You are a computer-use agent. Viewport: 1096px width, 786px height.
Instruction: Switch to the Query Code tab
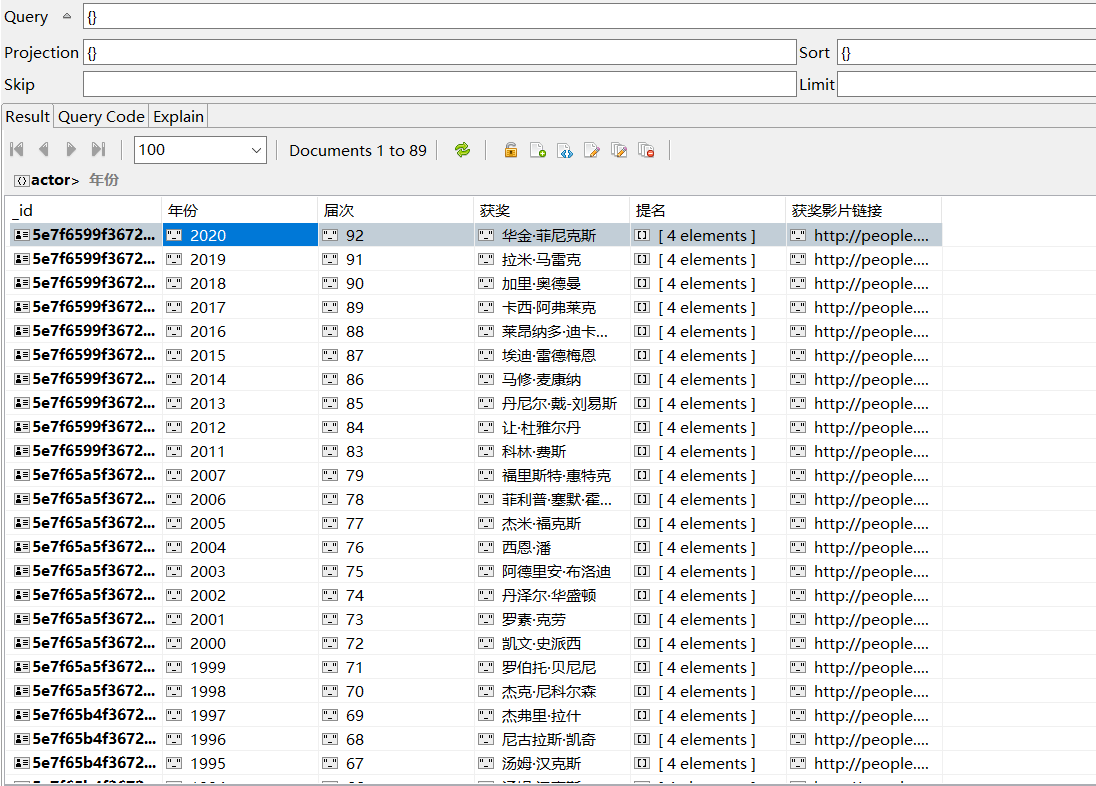coord(101,116)
